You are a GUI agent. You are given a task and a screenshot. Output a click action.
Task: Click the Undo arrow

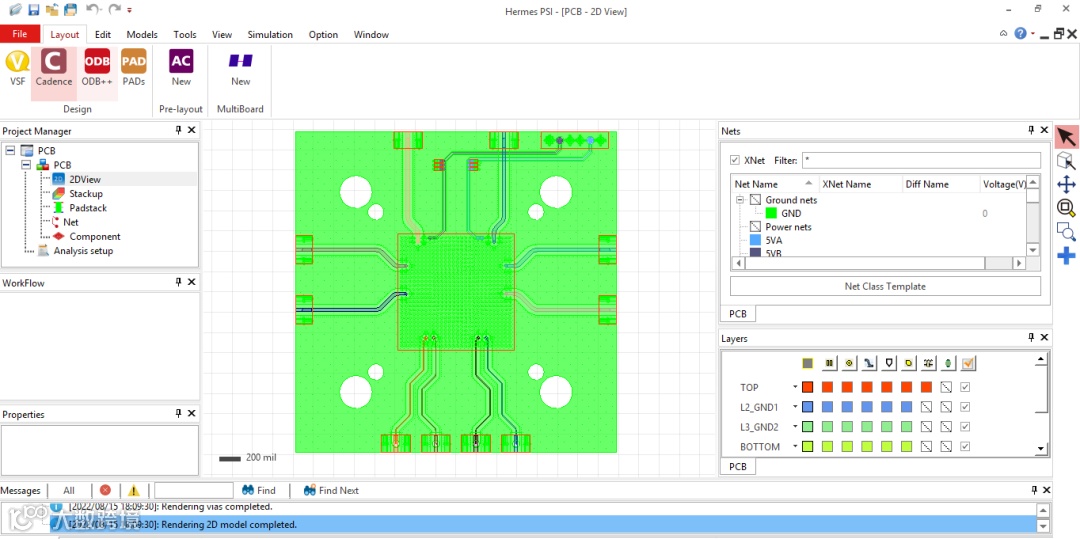click(x=93, y=10)
